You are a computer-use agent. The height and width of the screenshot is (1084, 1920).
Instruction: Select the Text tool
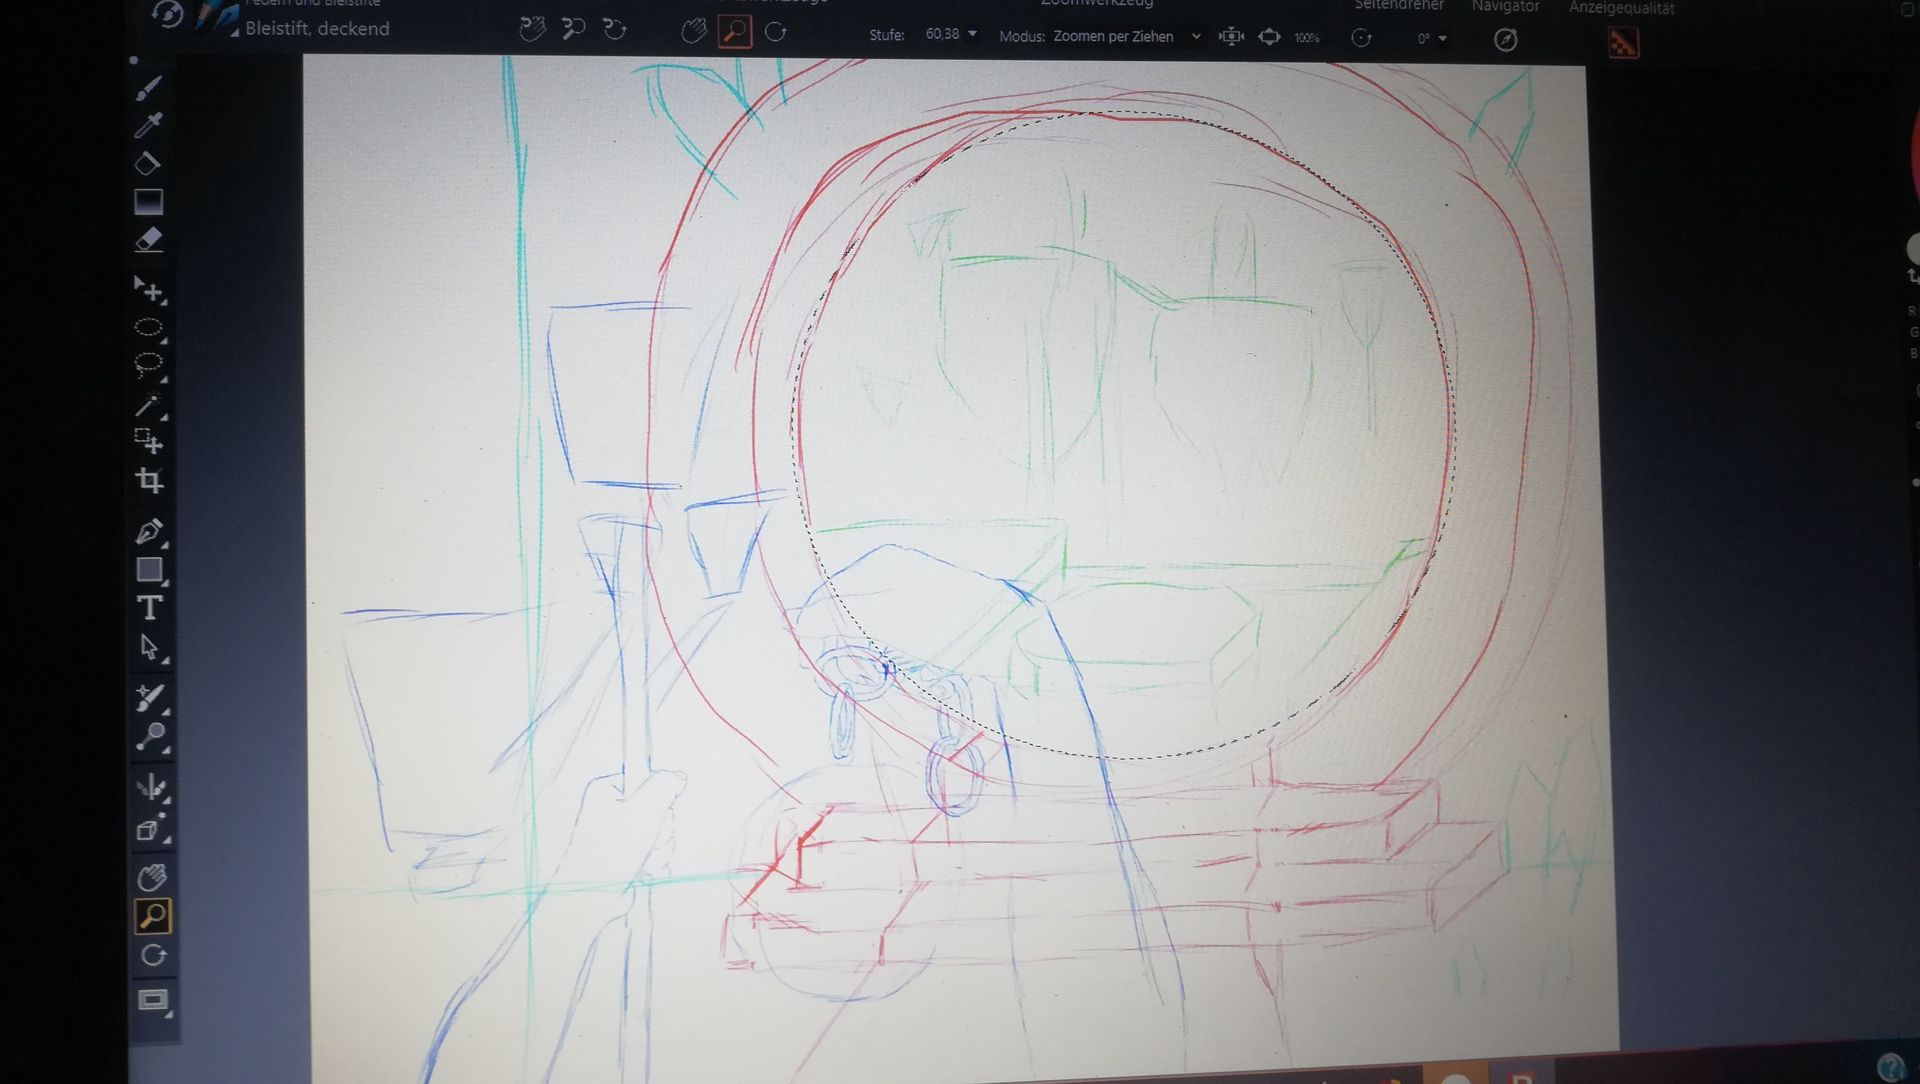coord(149,608)
